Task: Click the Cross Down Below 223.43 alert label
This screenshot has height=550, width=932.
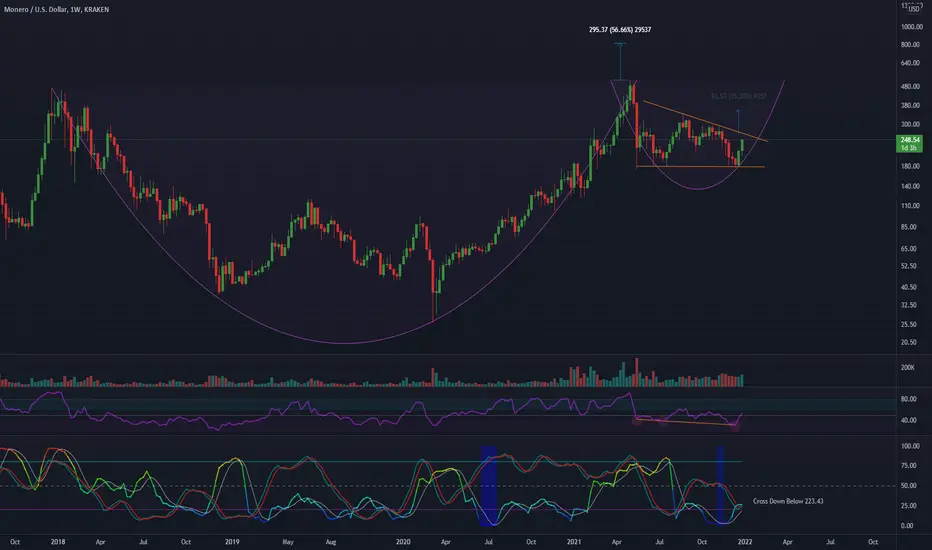Action: click(x=788, y=501)
